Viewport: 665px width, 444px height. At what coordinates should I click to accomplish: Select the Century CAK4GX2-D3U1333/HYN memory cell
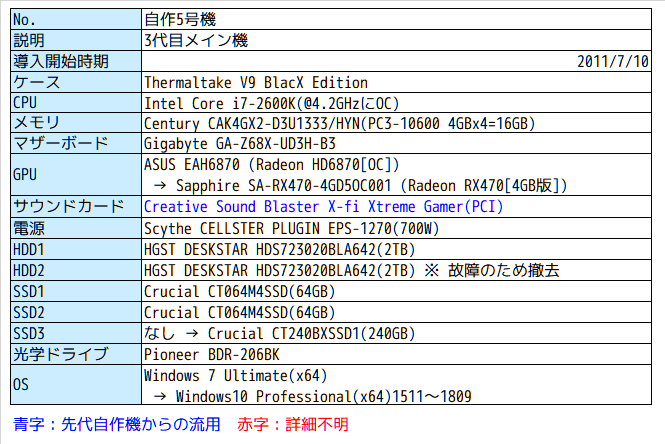pyautogui.click(x=396, y=123)
